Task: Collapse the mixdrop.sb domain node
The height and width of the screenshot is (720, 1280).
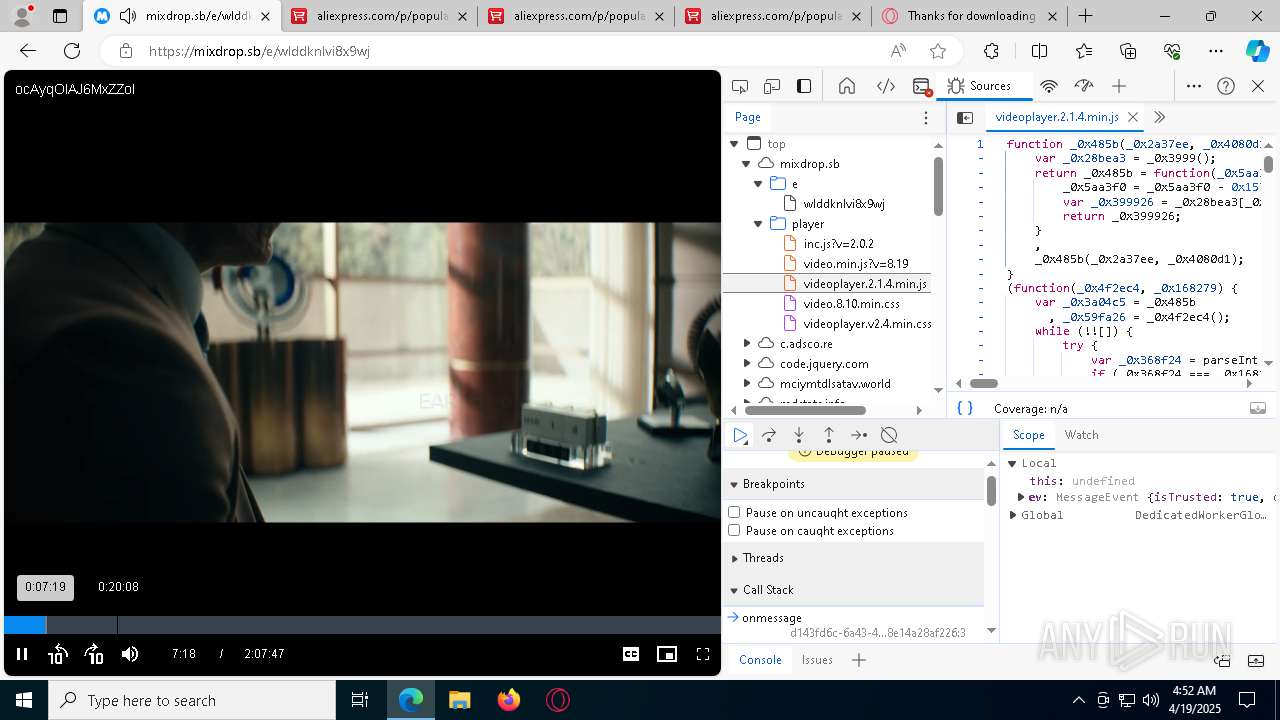Action: [x=746, y=164]
